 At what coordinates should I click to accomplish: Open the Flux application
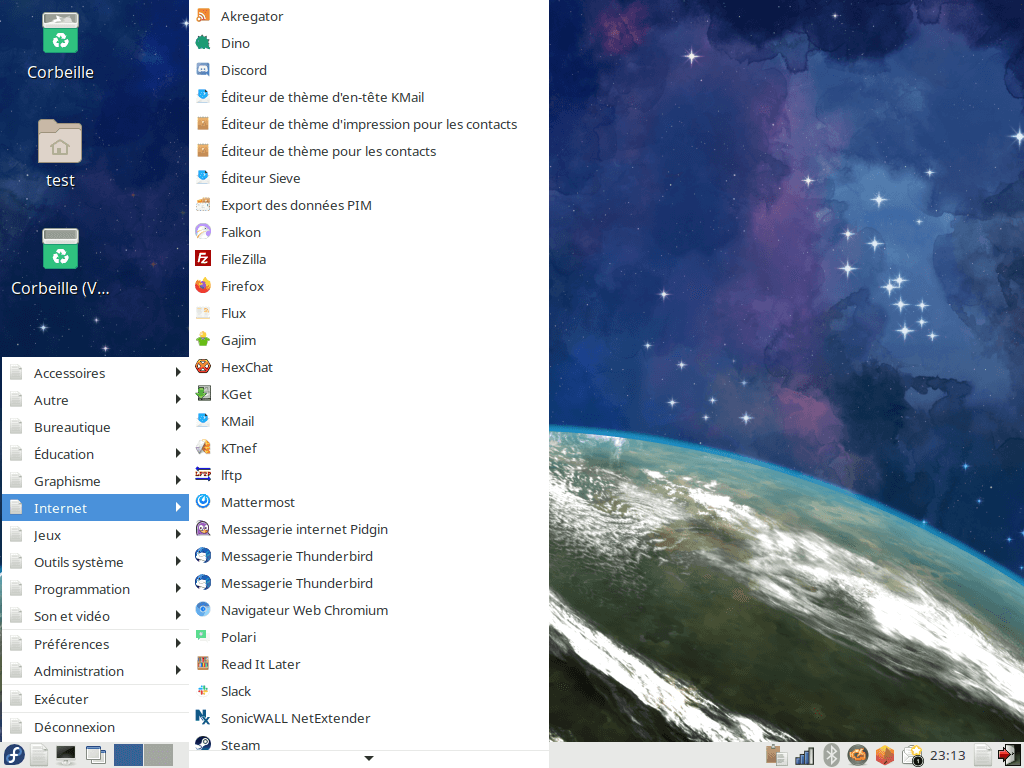(368, 313)
